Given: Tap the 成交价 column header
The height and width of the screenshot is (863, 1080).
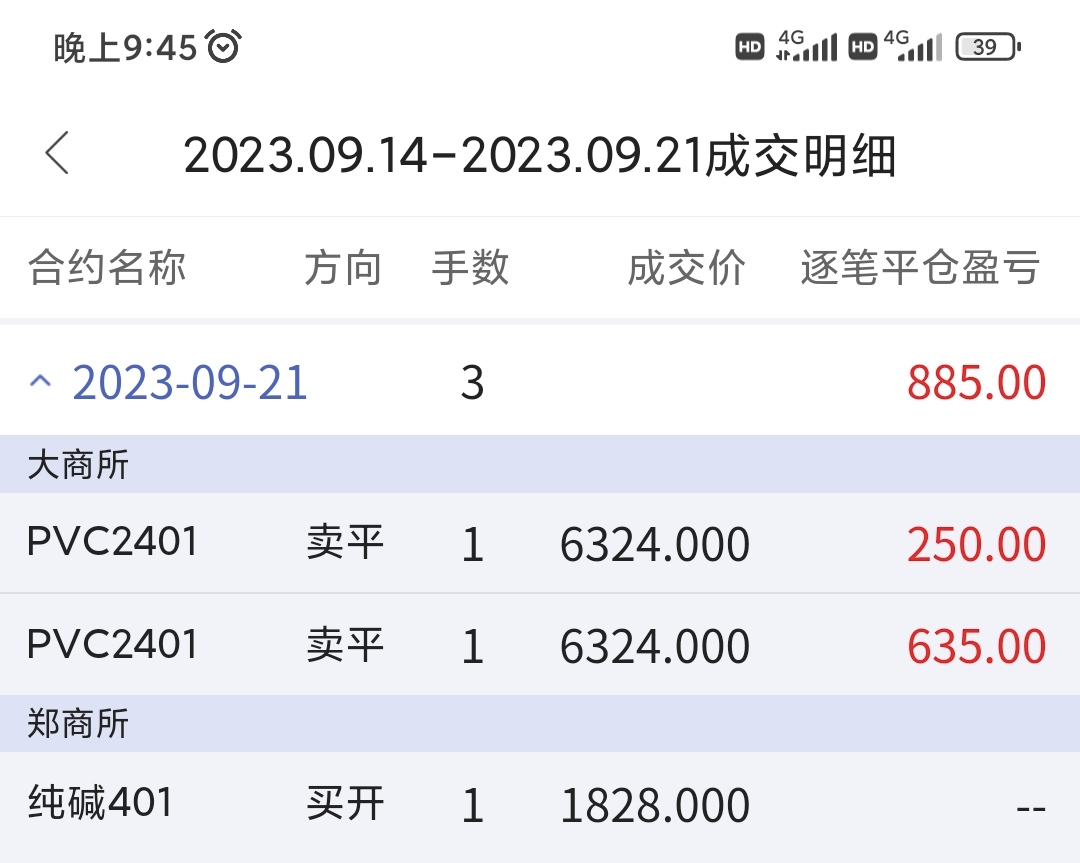Looking at the screenshot, I should pyautogui.click(x=686, y=268).
